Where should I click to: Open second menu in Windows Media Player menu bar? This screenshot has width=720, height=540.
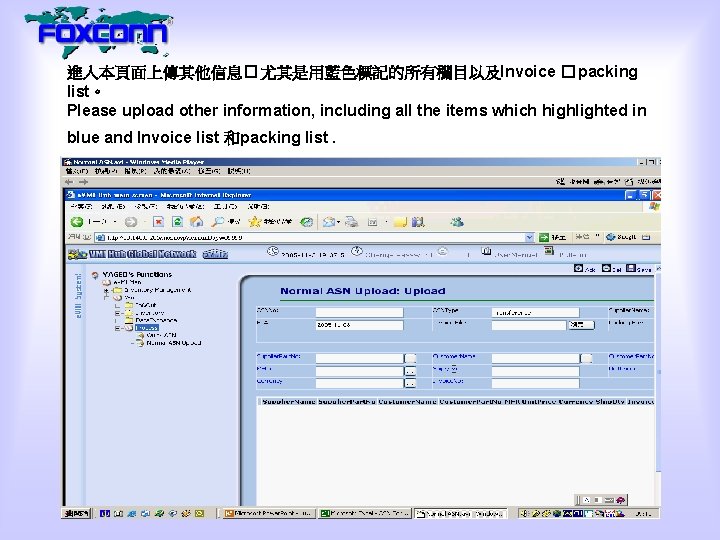(x=106, y=171)
